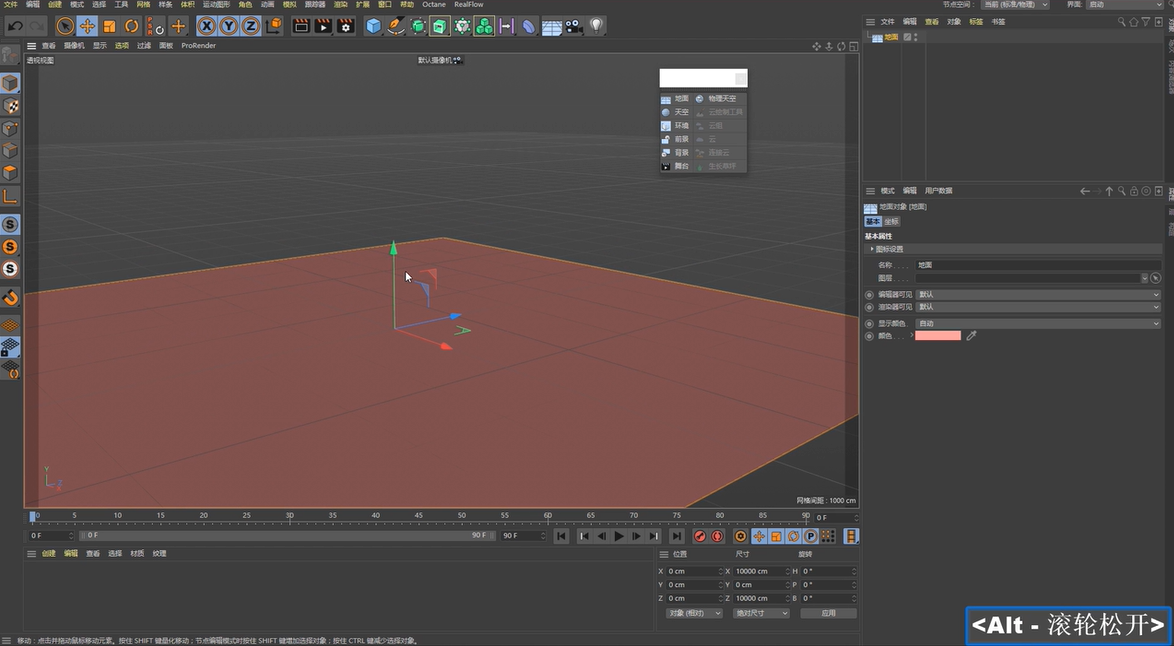Click the Cube primitive icon in the toolbar
Viewport: 1174px width, 646px height.
click(x=372, y=25)
